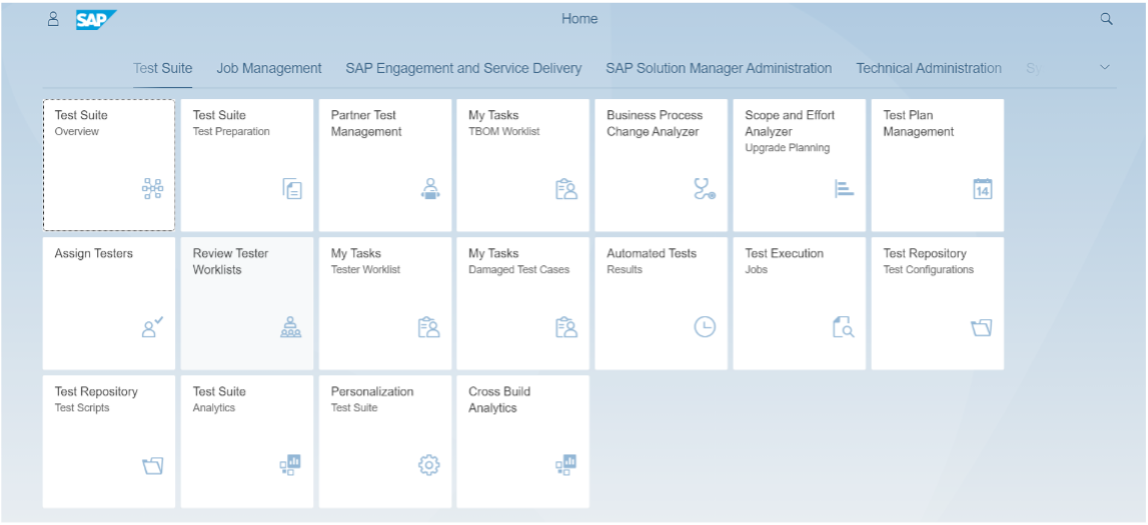1148x525 pixels.
Task: Click the person-with-checkmark icon on Assign Testers
Action: tap(152, 327)
